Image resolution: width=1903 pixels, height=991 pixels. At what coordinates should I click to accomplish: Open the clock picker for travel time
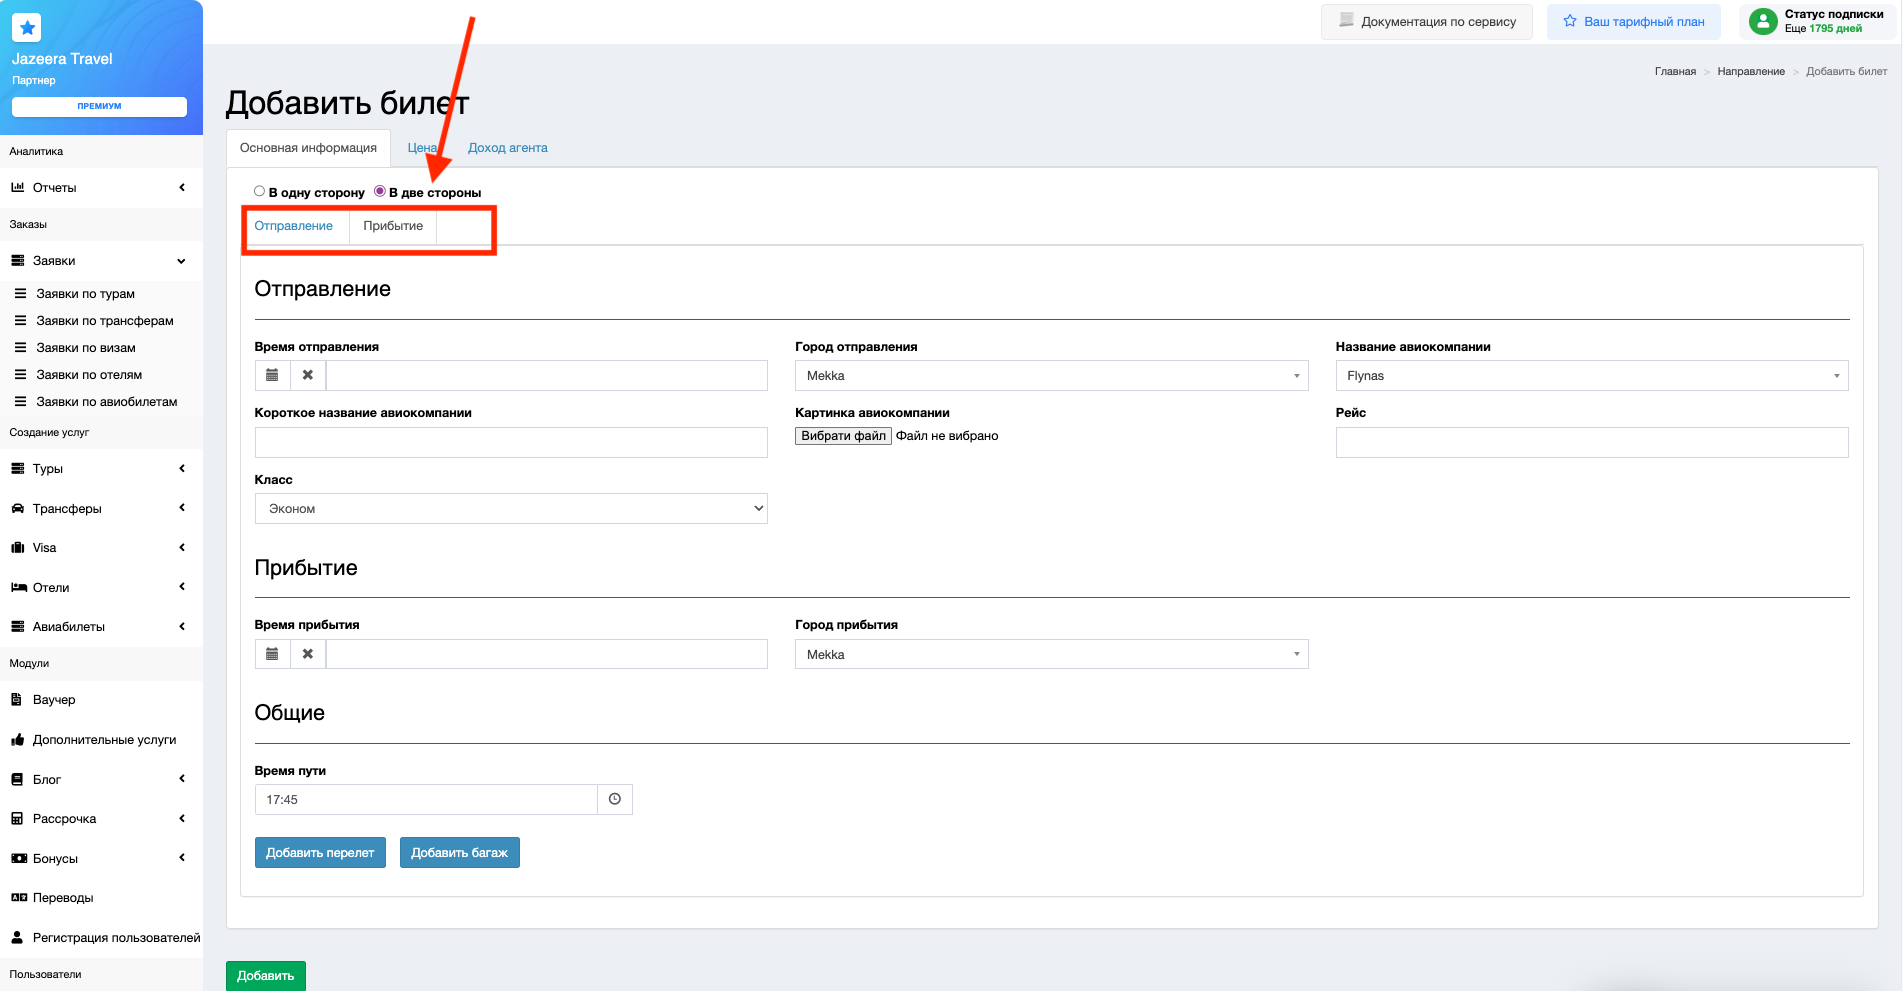(x=615, y=799)
